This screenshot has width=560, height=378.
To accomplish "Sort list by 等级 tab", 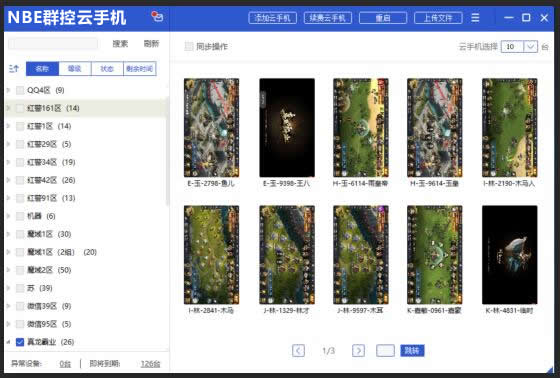I will tap(75, 69).
